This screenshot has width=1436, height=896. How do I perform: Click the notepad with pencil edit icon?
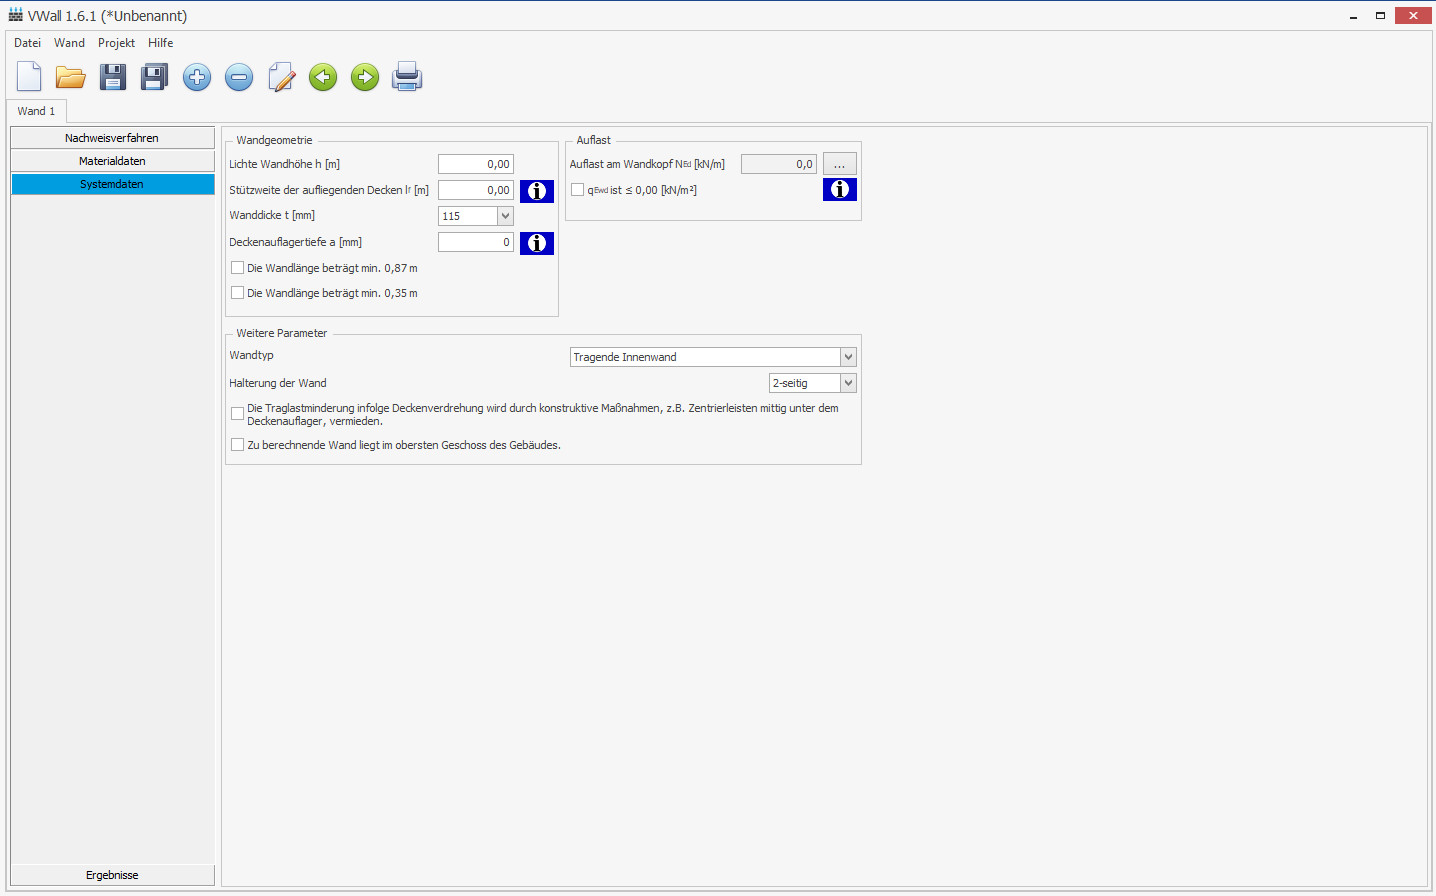(x=282, y=77)
